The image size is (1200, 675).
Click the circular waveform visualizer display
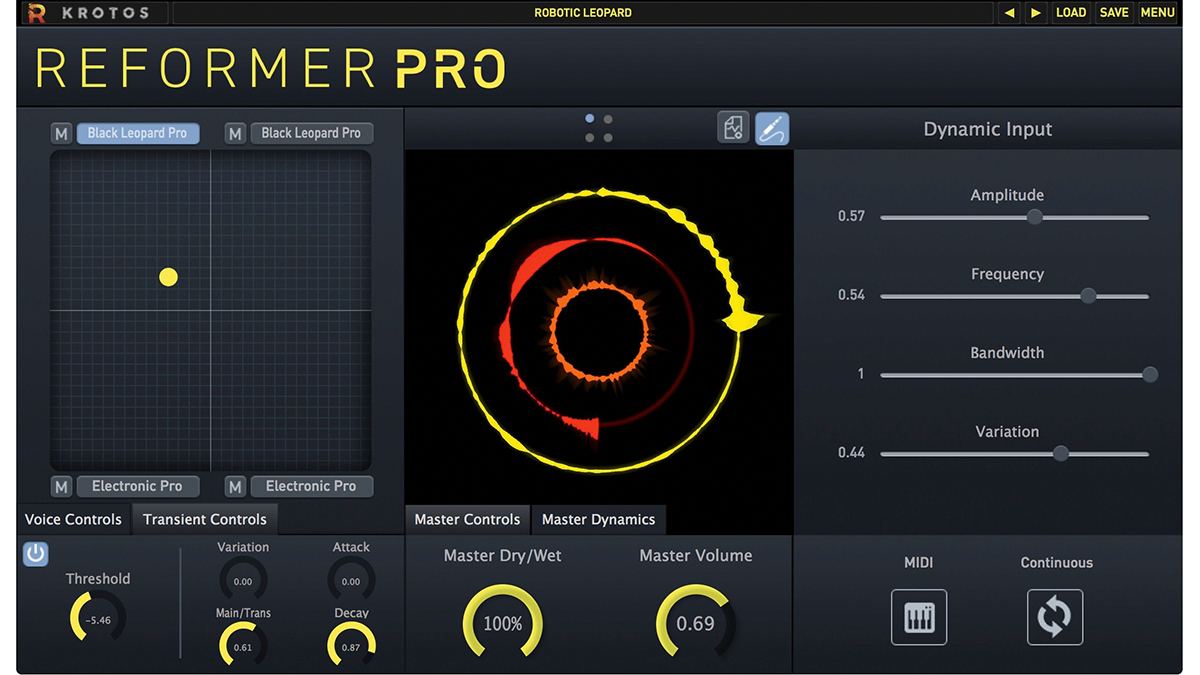click(x=598, y=328)
